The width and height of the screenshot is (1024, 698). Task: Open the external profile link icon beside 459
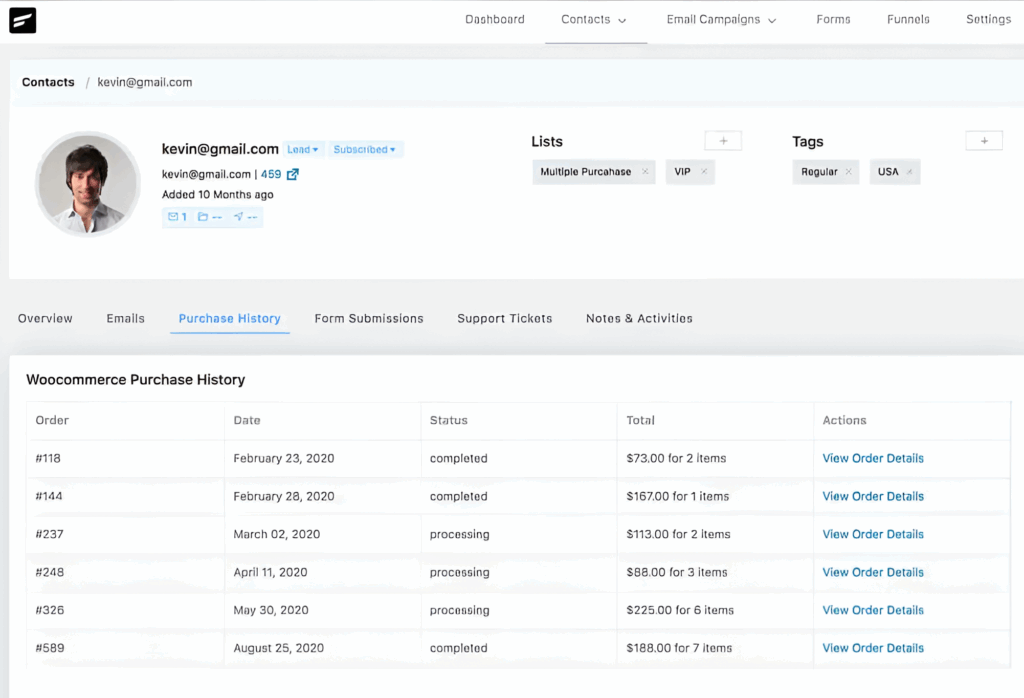pos(293,174)
